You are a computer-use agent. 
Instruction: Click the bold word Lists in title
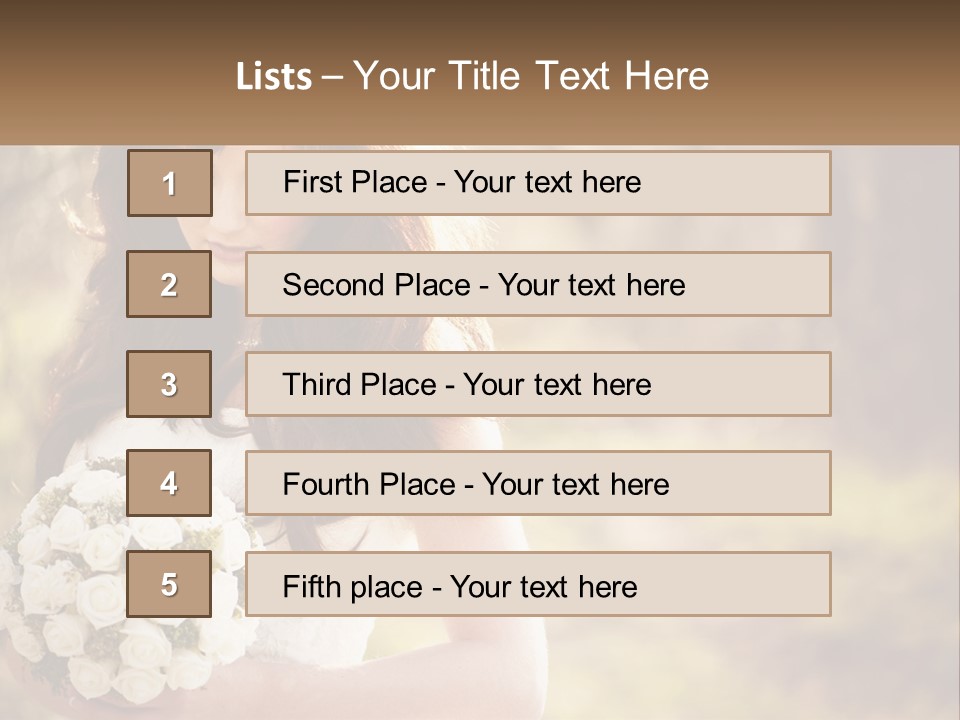274,77
